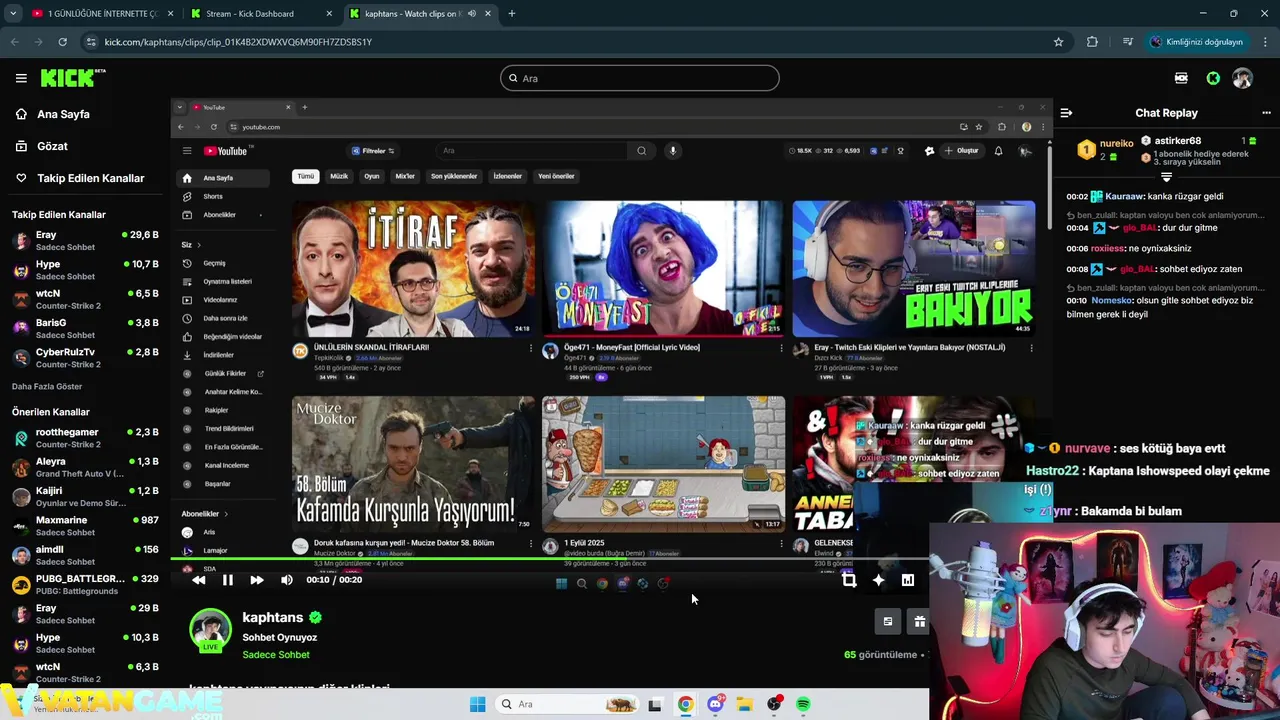Viewport: 1280px width, 720px height.
Task: Open Maxmarine channel with 987 viewers
Action: point(85,526)
